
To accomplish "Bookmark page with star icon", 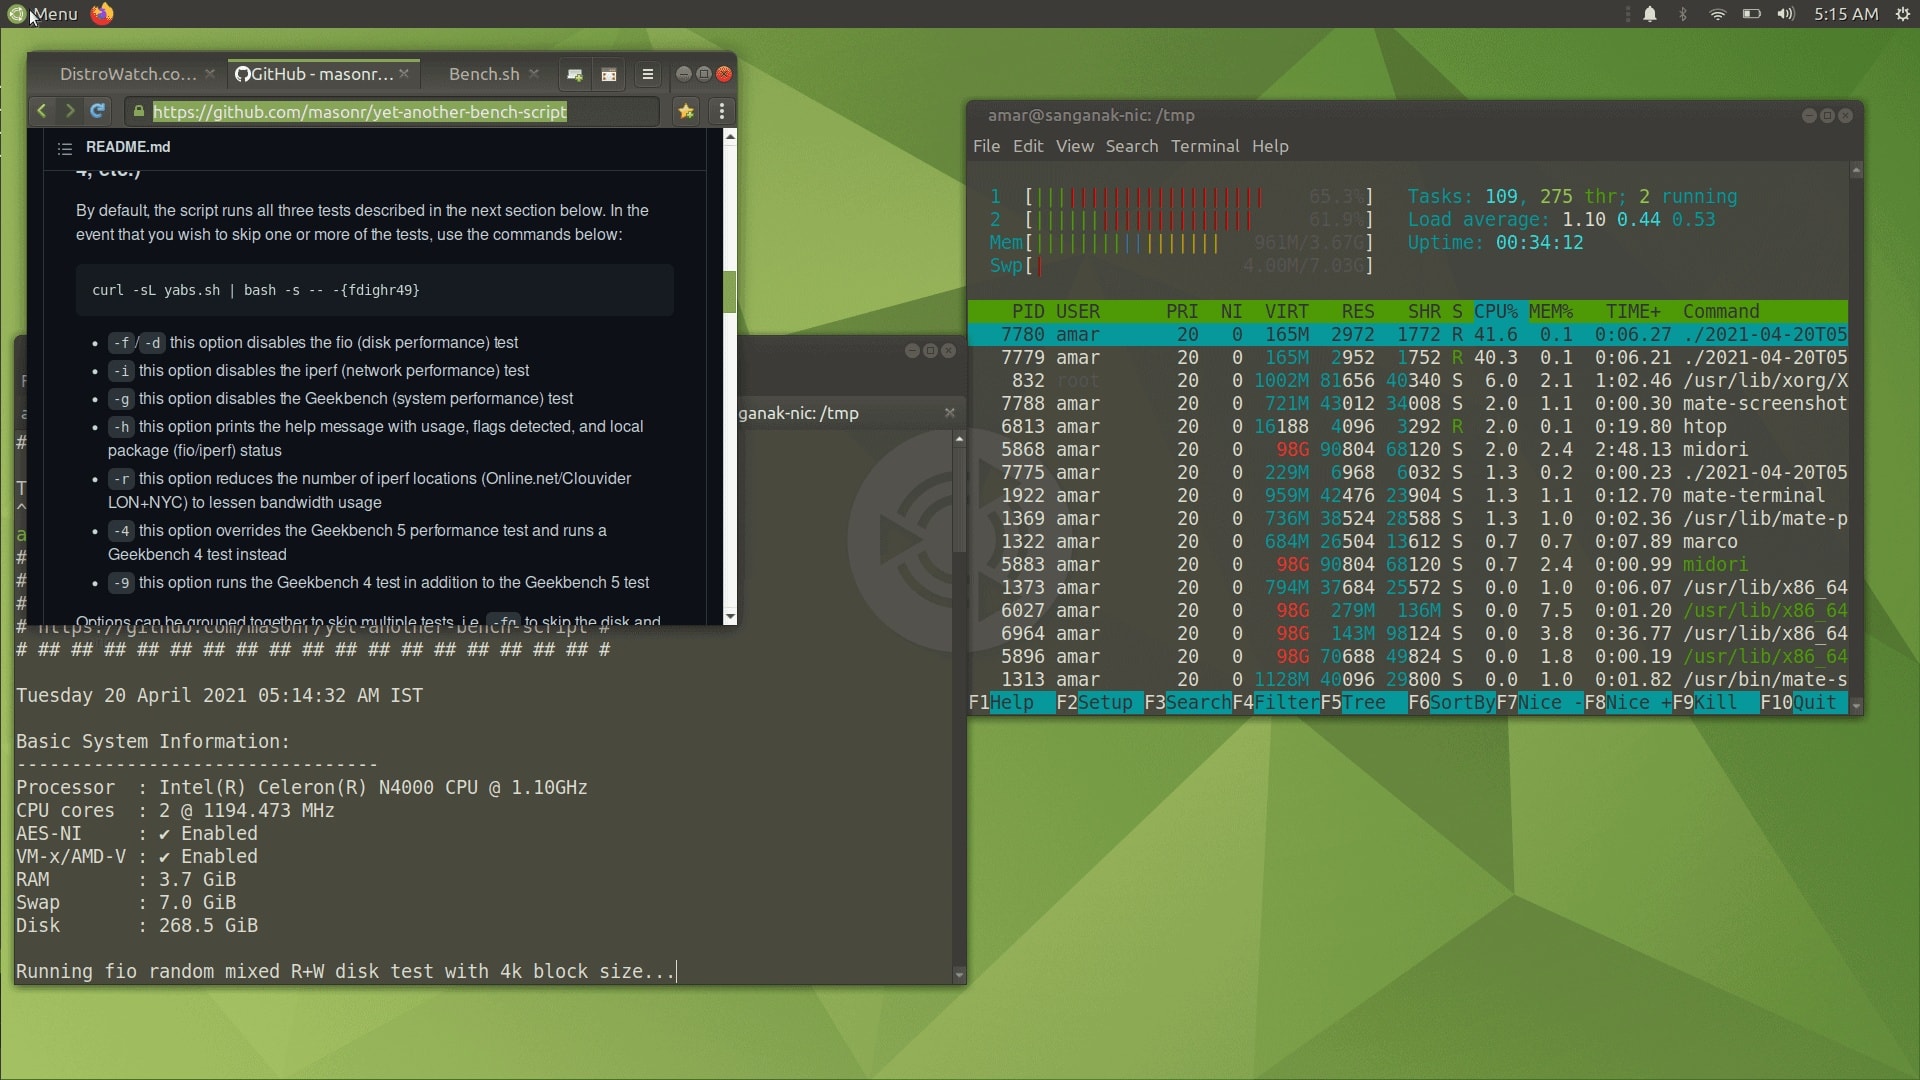I will (x=686, y=111).
